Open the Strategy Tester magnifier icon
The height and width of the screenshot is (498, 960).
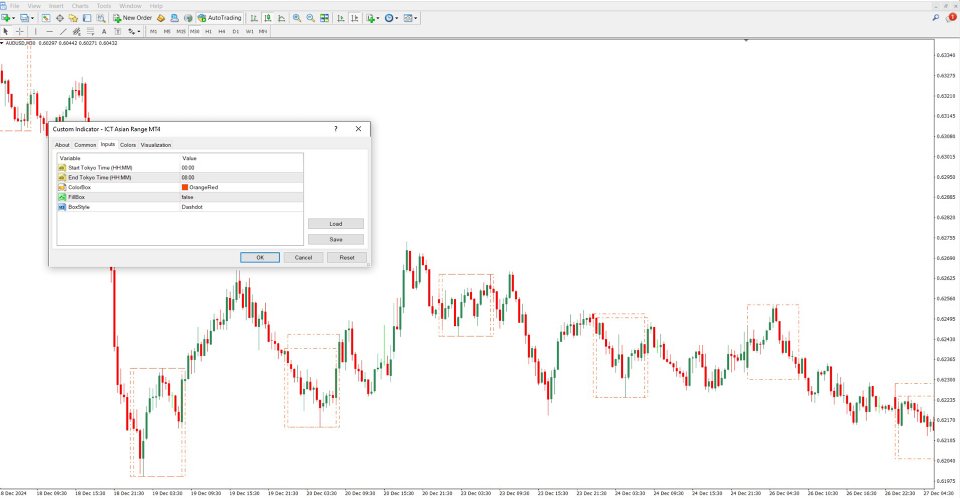(101, 18)
